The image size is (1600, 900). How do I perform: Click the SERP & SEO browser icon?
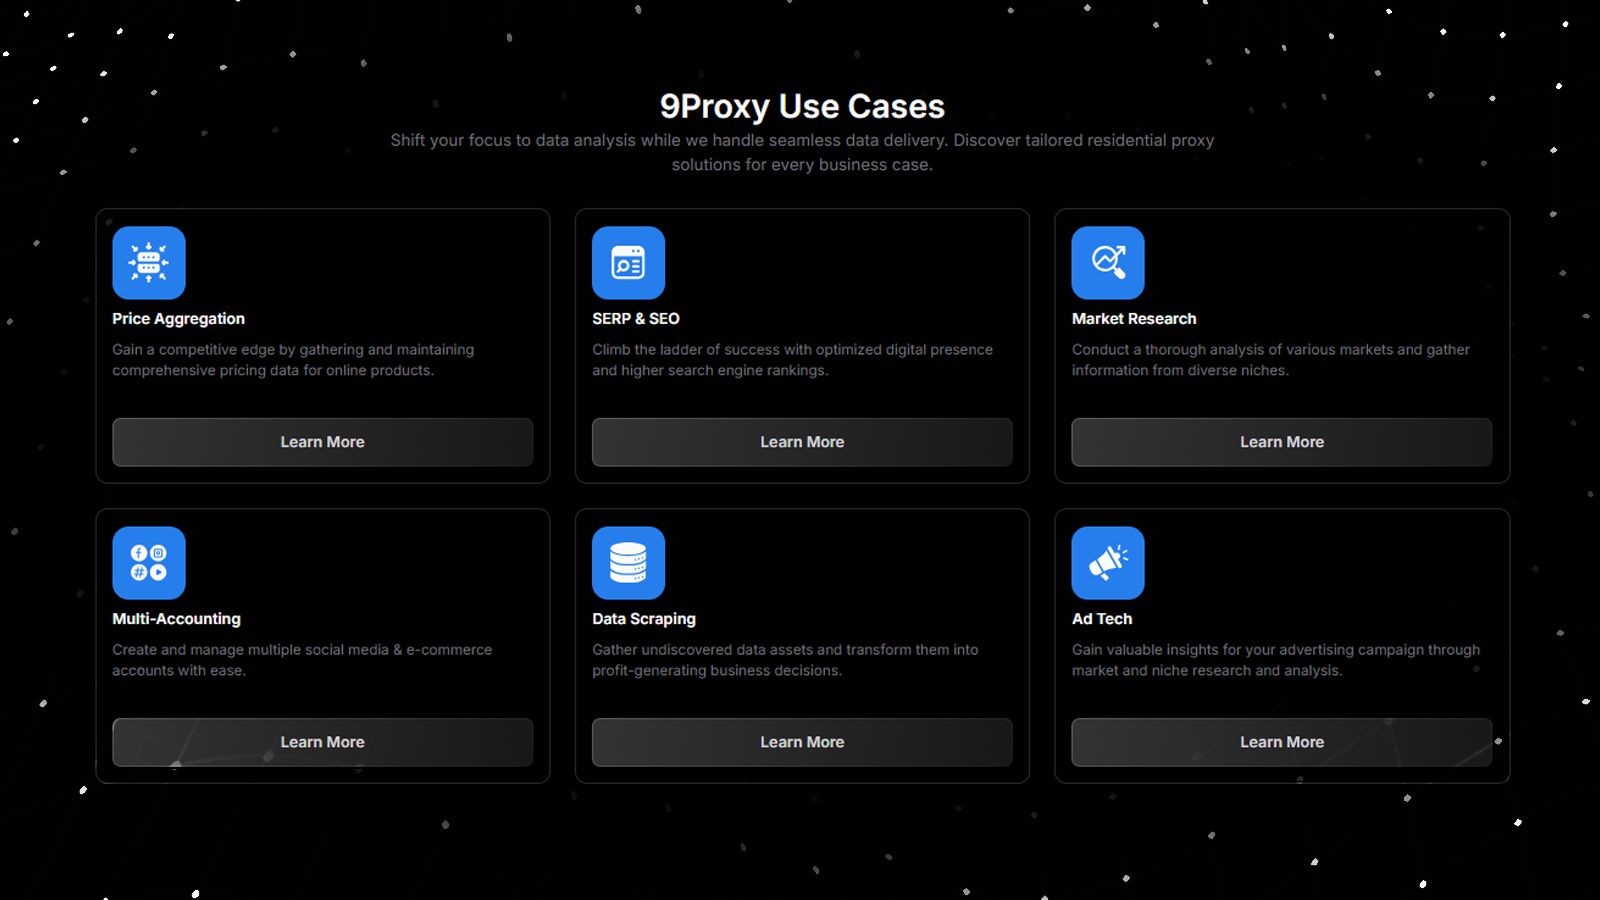click(x=628, y=263)
